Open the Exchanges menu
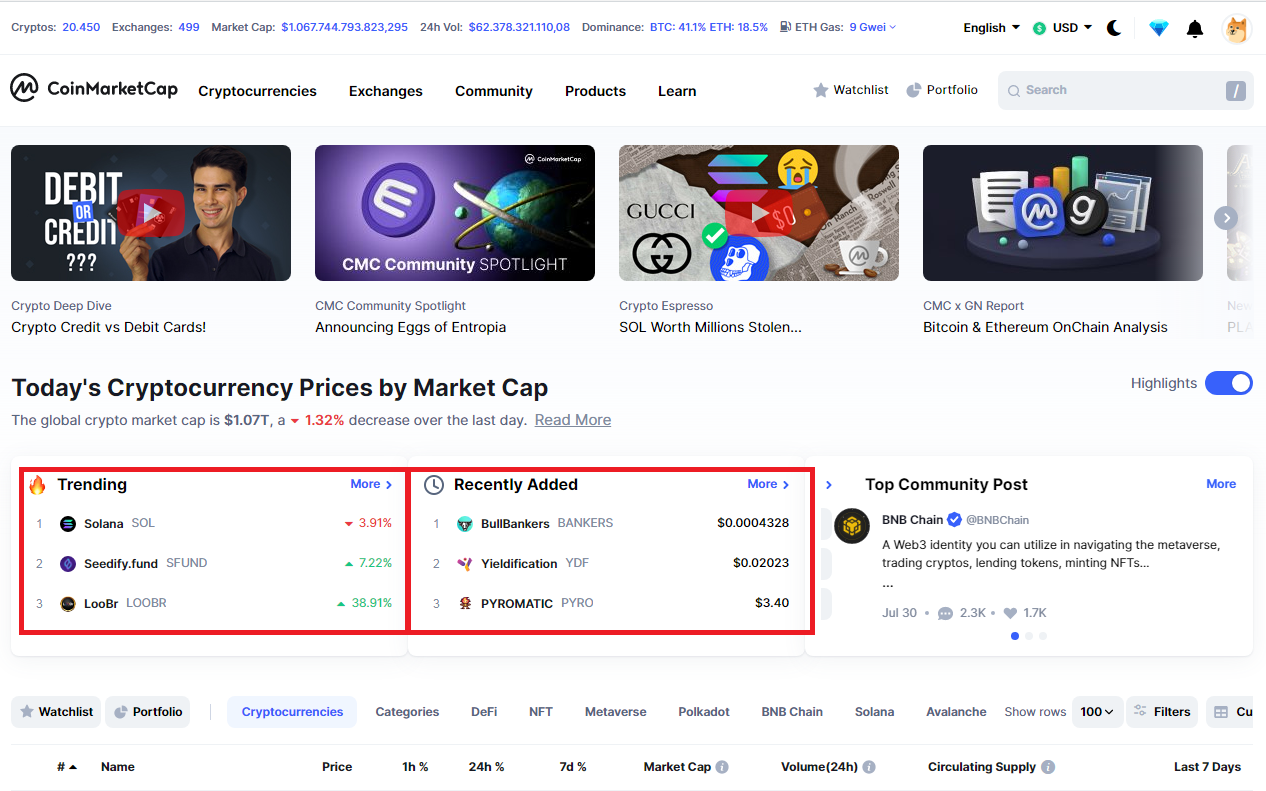The height and width of the screenshot is (791, 1266). 386,91
